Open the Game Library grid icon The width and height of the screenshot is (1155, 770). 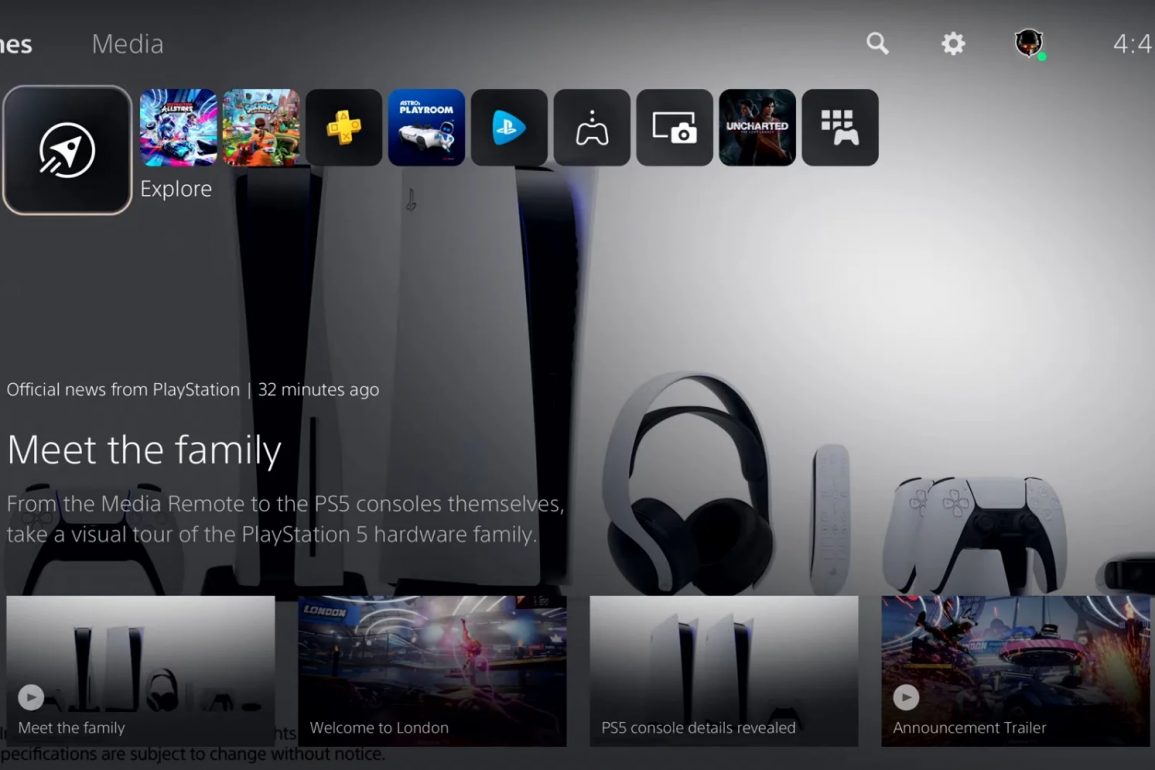point(840,127)
